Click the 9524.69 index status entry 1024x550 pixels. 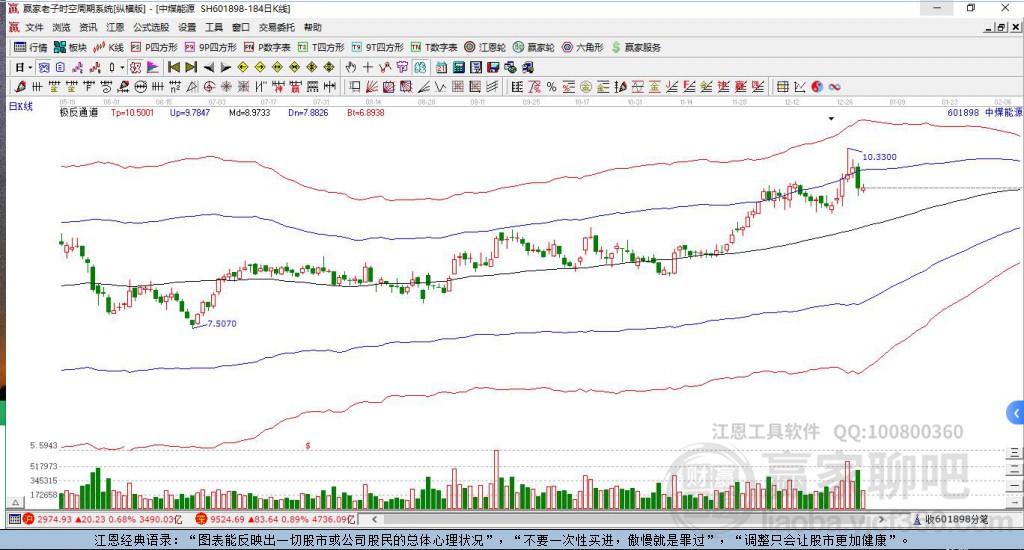click(275, 519)
